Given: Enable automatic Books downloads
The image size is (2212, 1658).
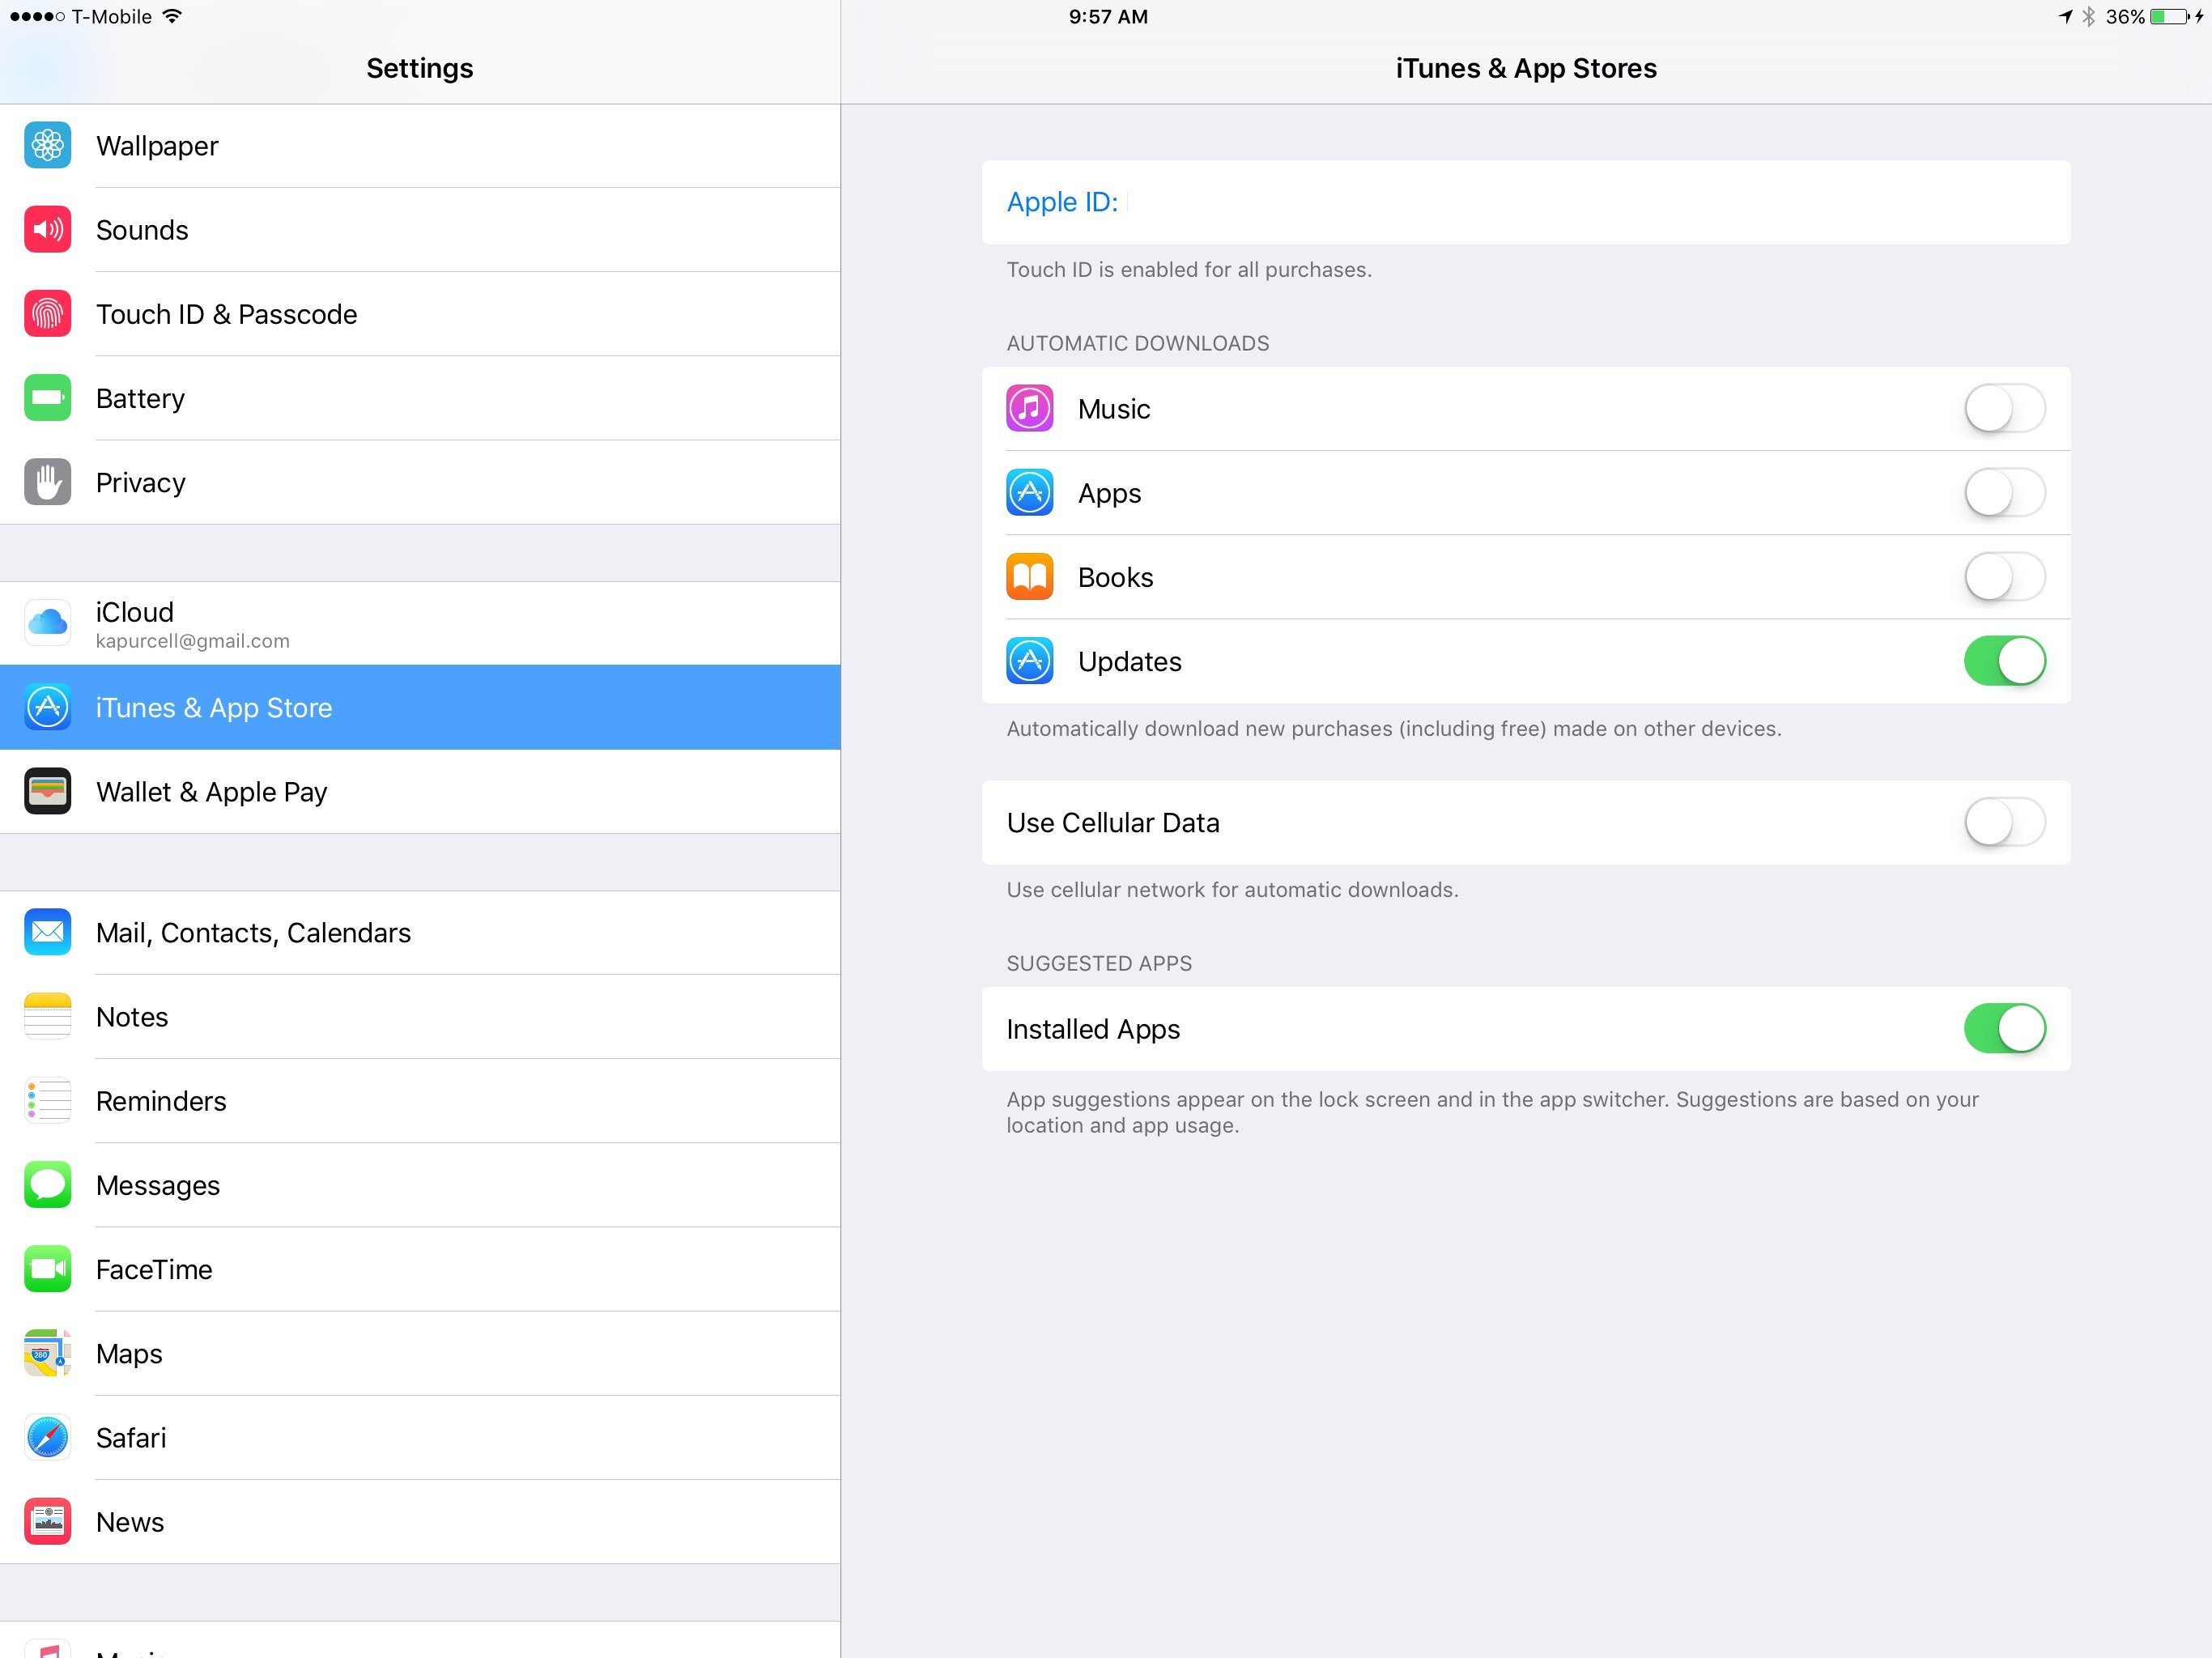Looking at the screenshot, I should pyautogui.click(x=2004, y=577).
